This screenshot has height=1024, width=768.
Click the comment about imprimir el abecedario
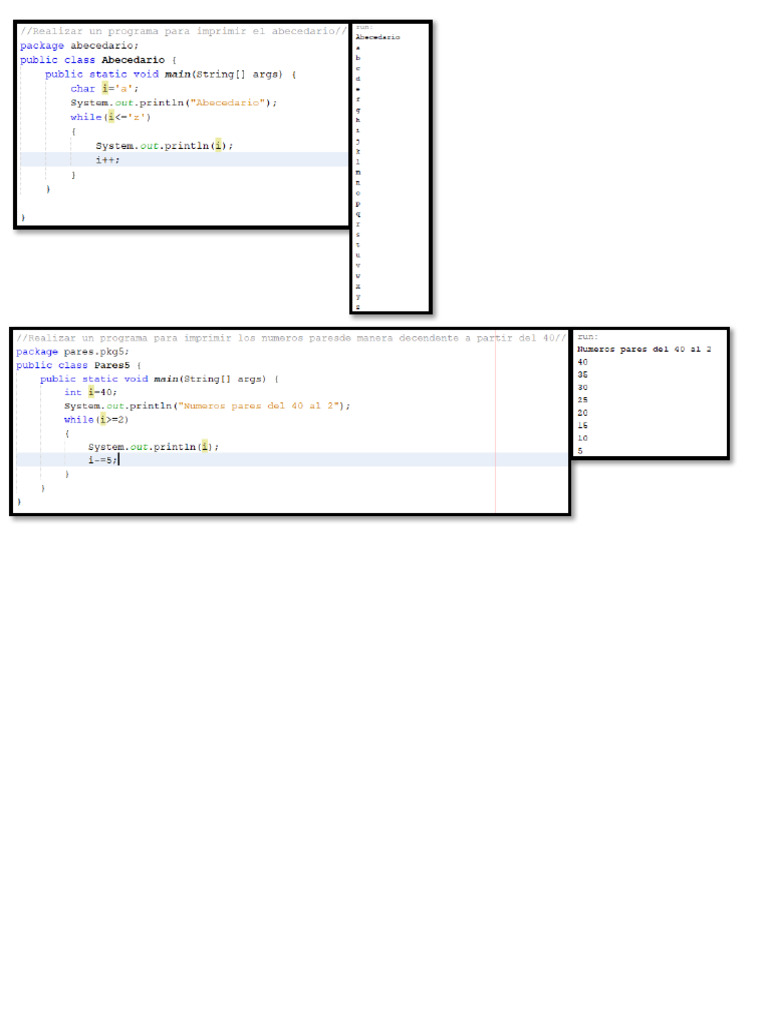[184, 31]
